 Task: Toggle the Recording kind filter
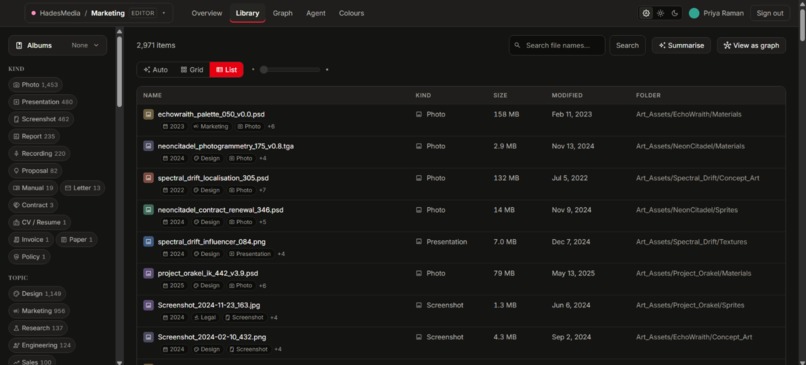pyautogui.click(x=39, y=153)
